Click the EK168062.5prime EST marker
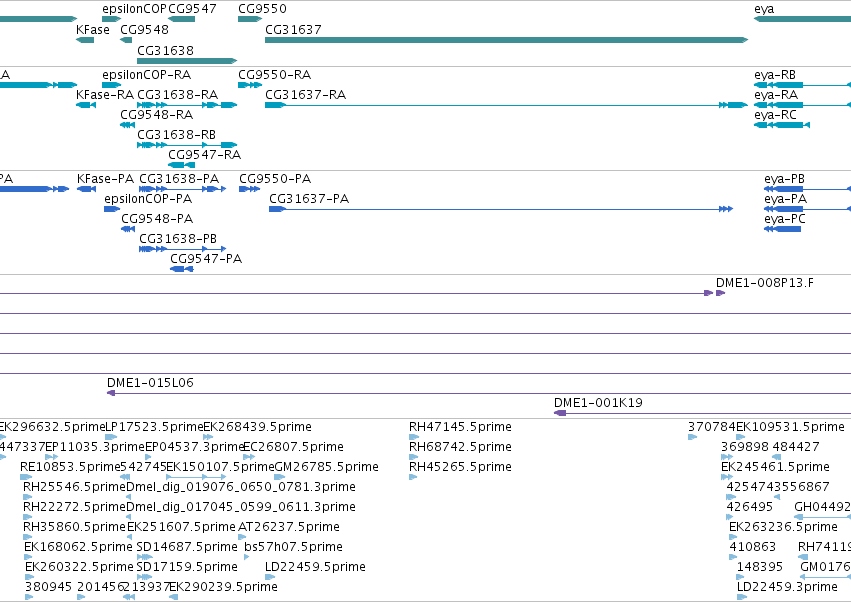The width and height of the screenshot is (851, 602). (x=28, y=557)
